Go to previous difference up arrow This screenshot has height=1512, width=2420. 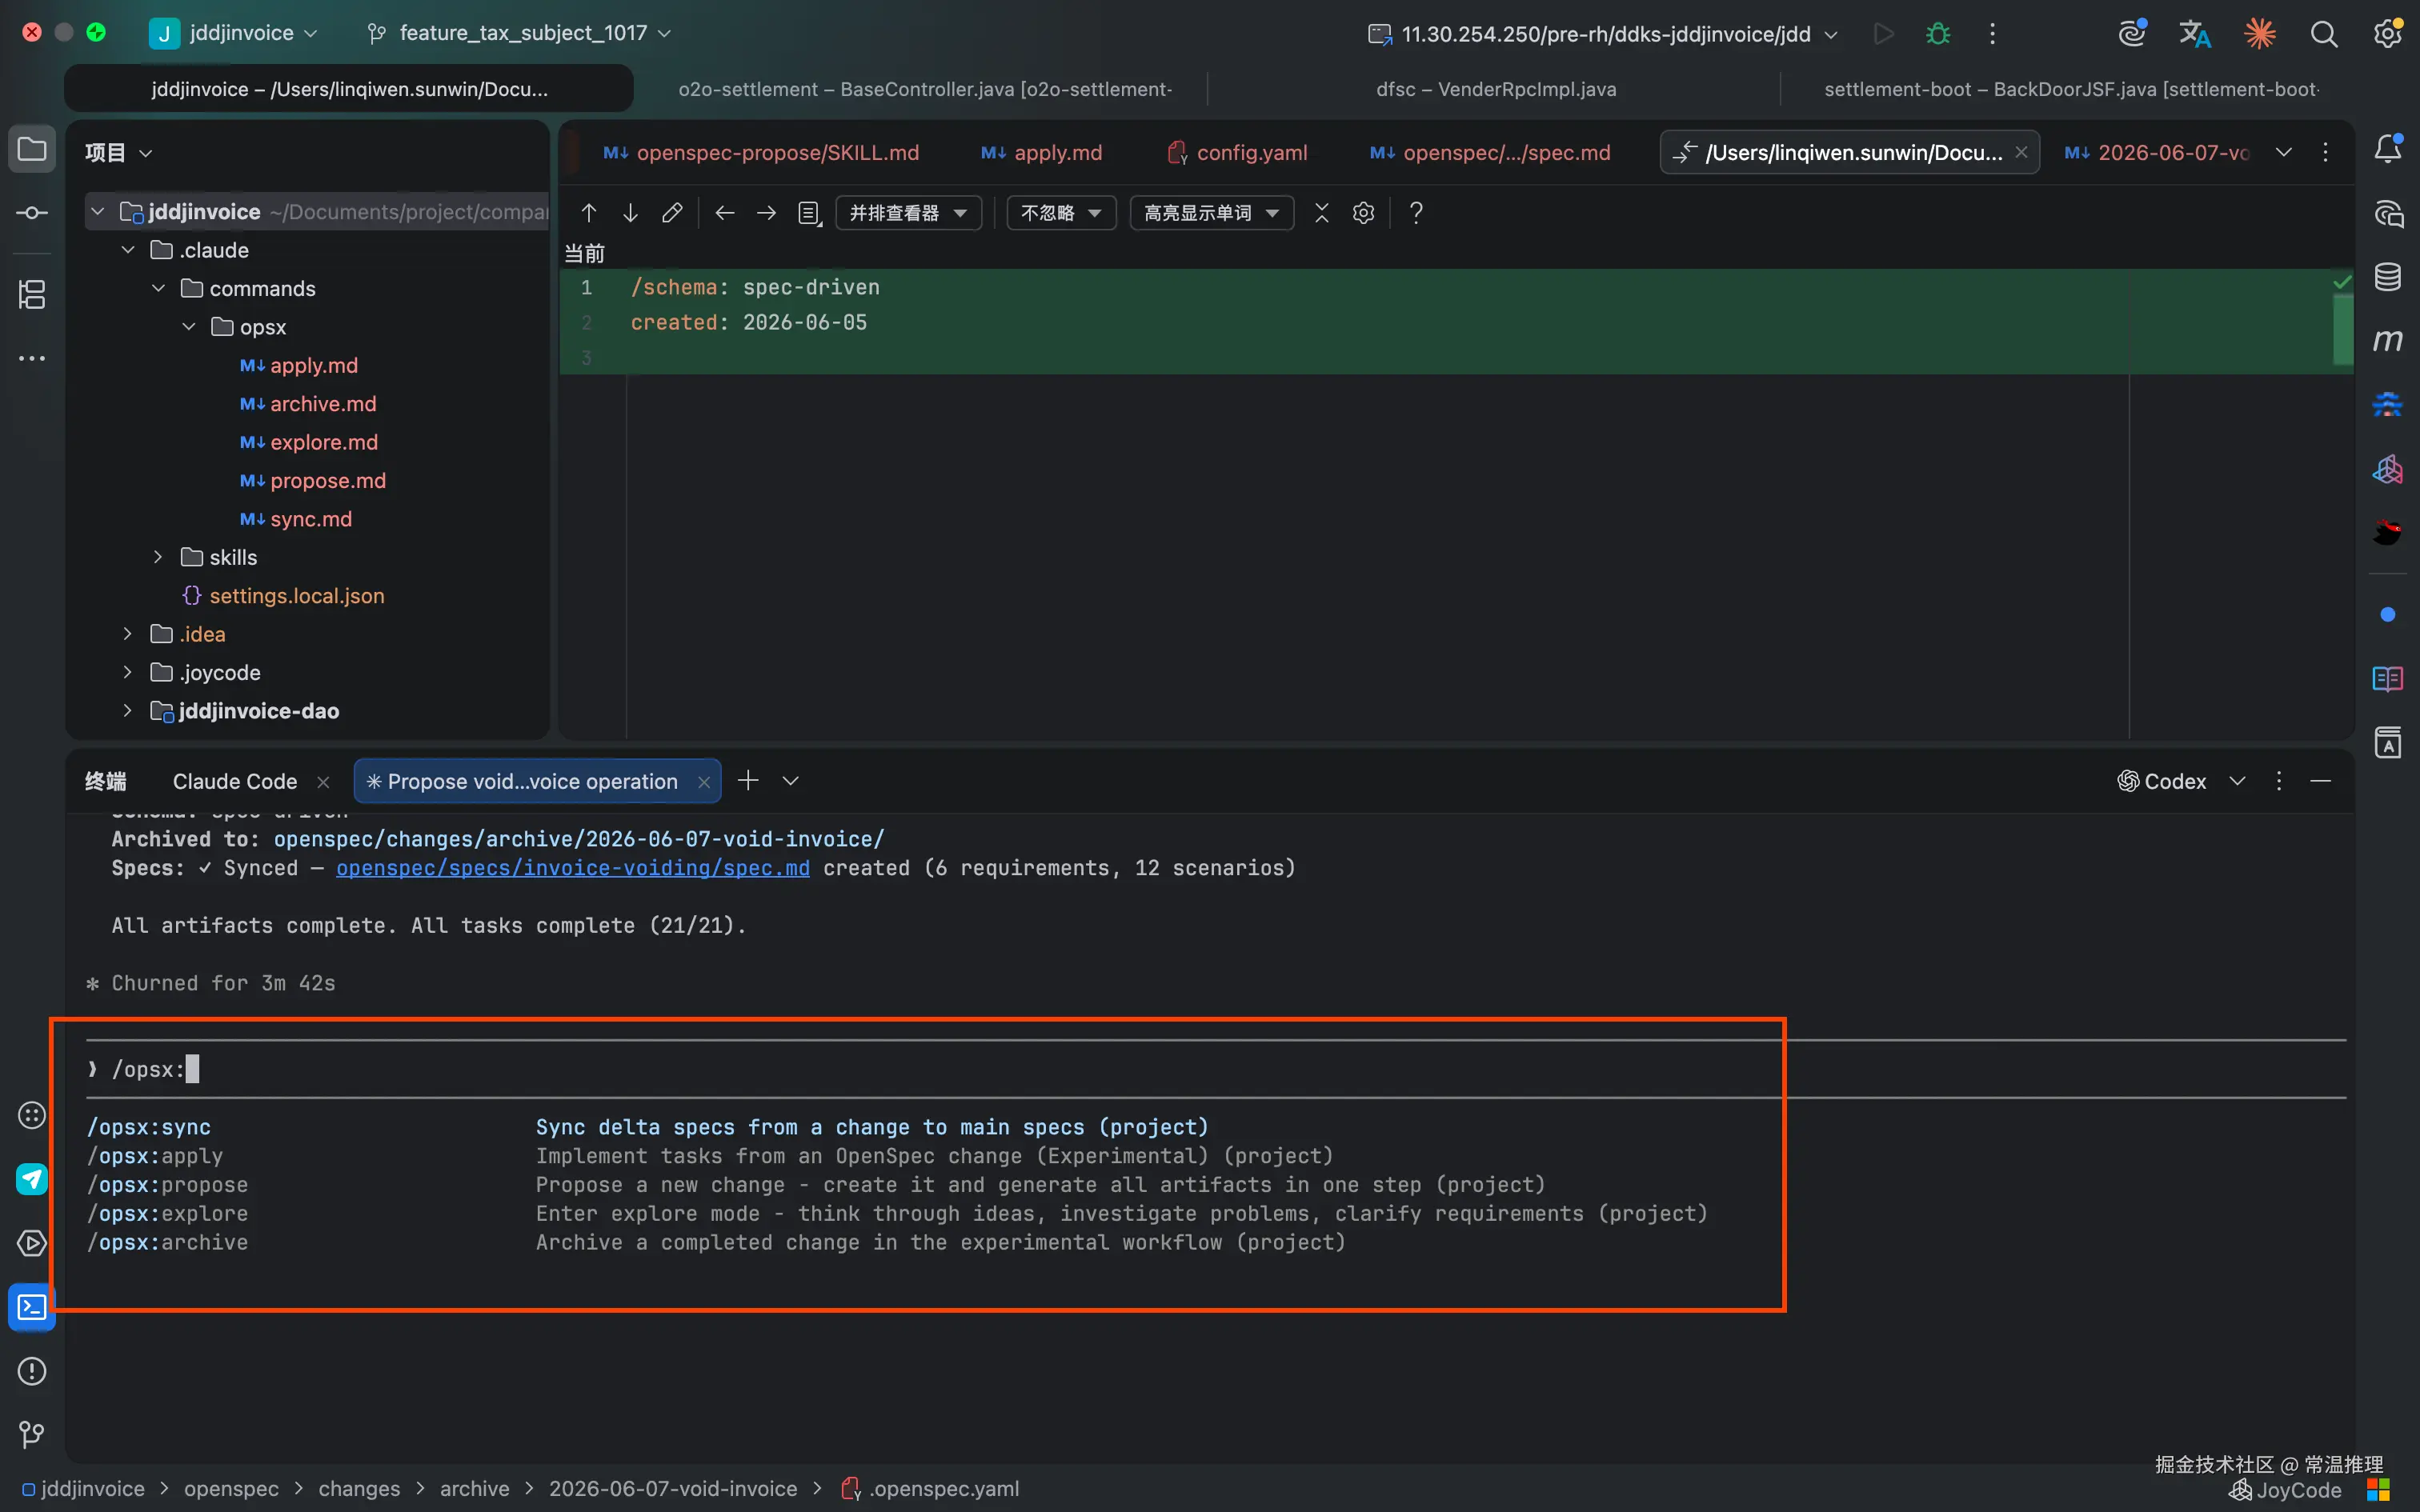pos(589,213)
